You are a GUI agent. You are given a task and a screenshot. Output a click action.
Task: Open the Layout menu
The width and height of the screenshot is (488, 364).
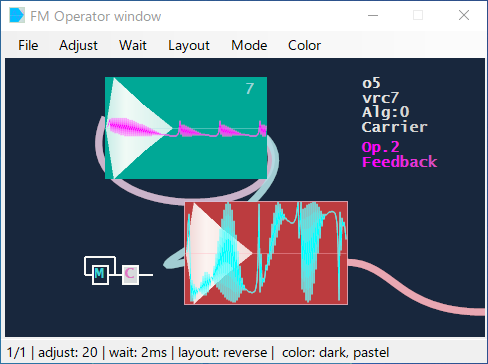point(189,45)
